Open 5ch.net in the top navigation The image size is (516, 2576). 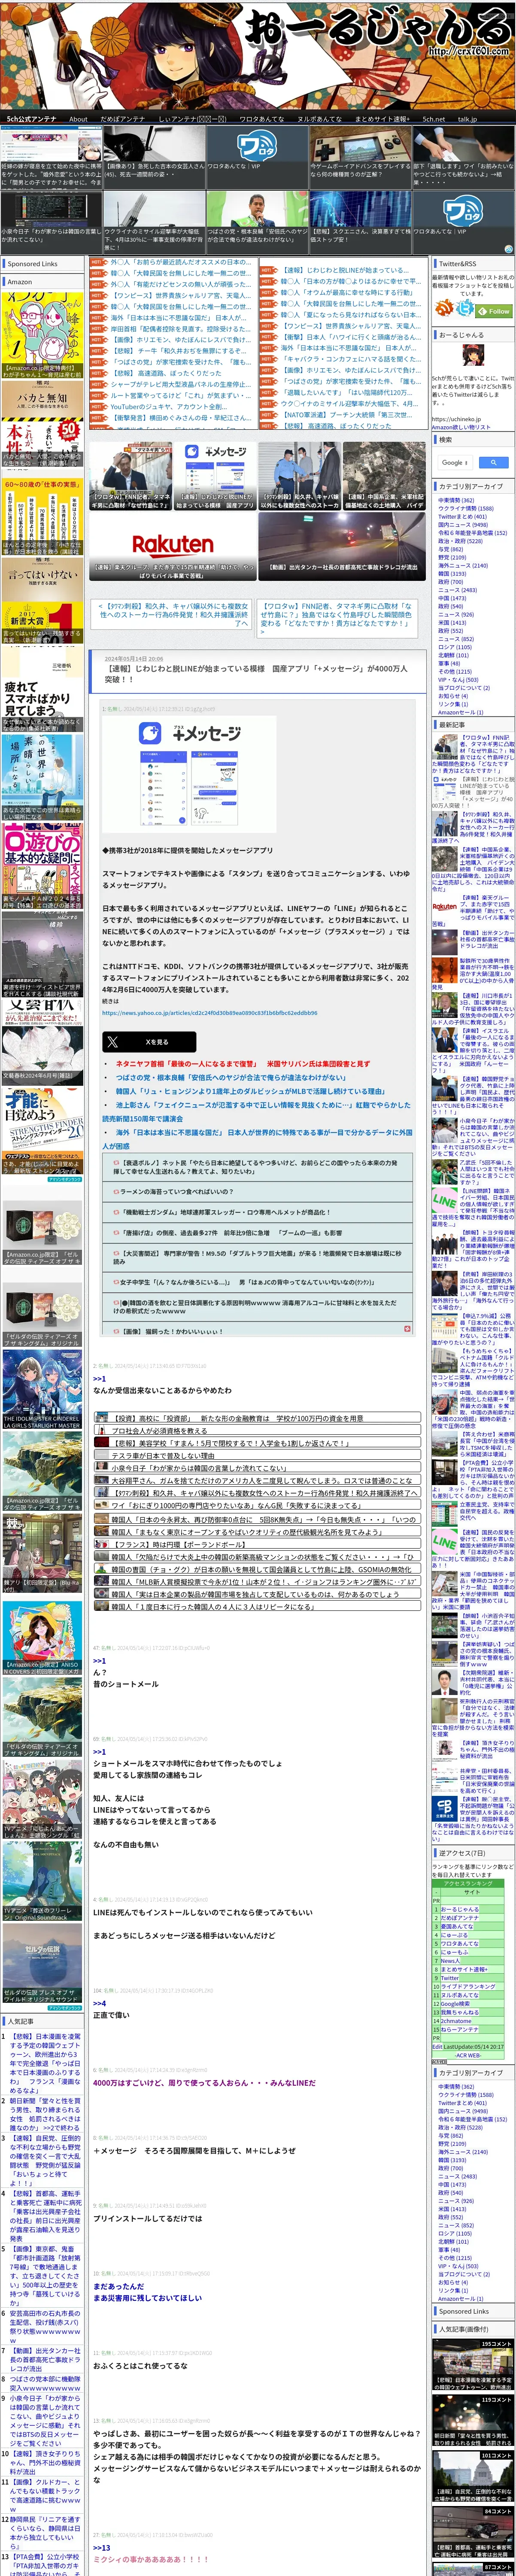(434, 119)
